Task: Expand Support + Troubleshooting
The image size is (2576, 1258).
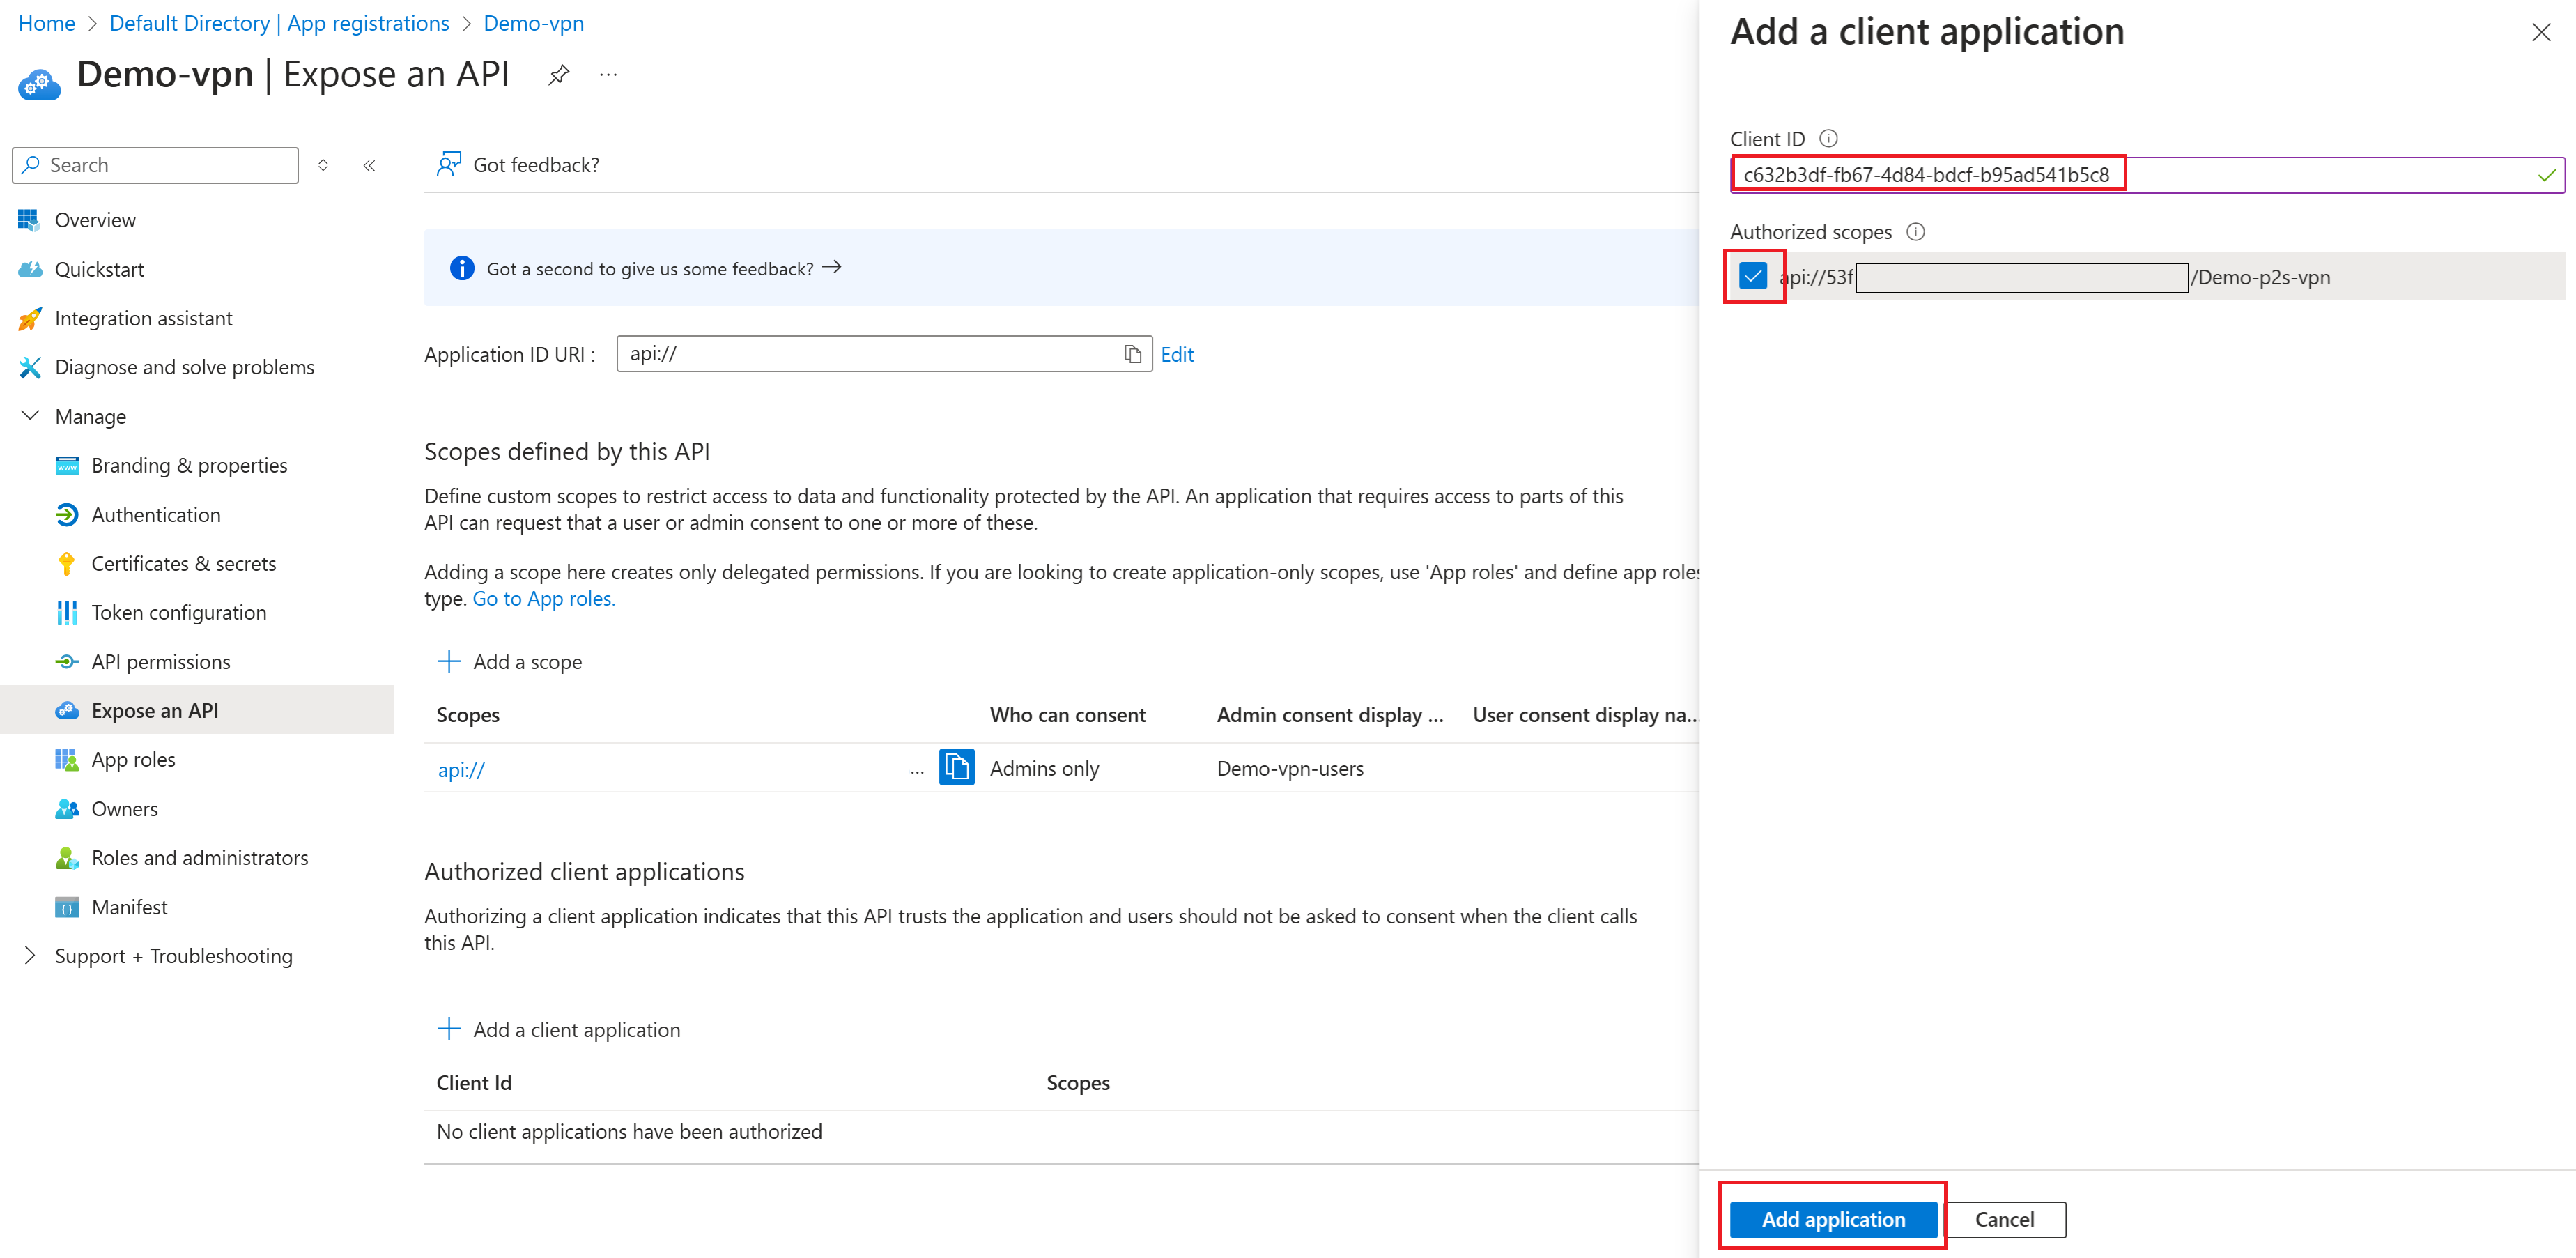Action: click(30, 955)
